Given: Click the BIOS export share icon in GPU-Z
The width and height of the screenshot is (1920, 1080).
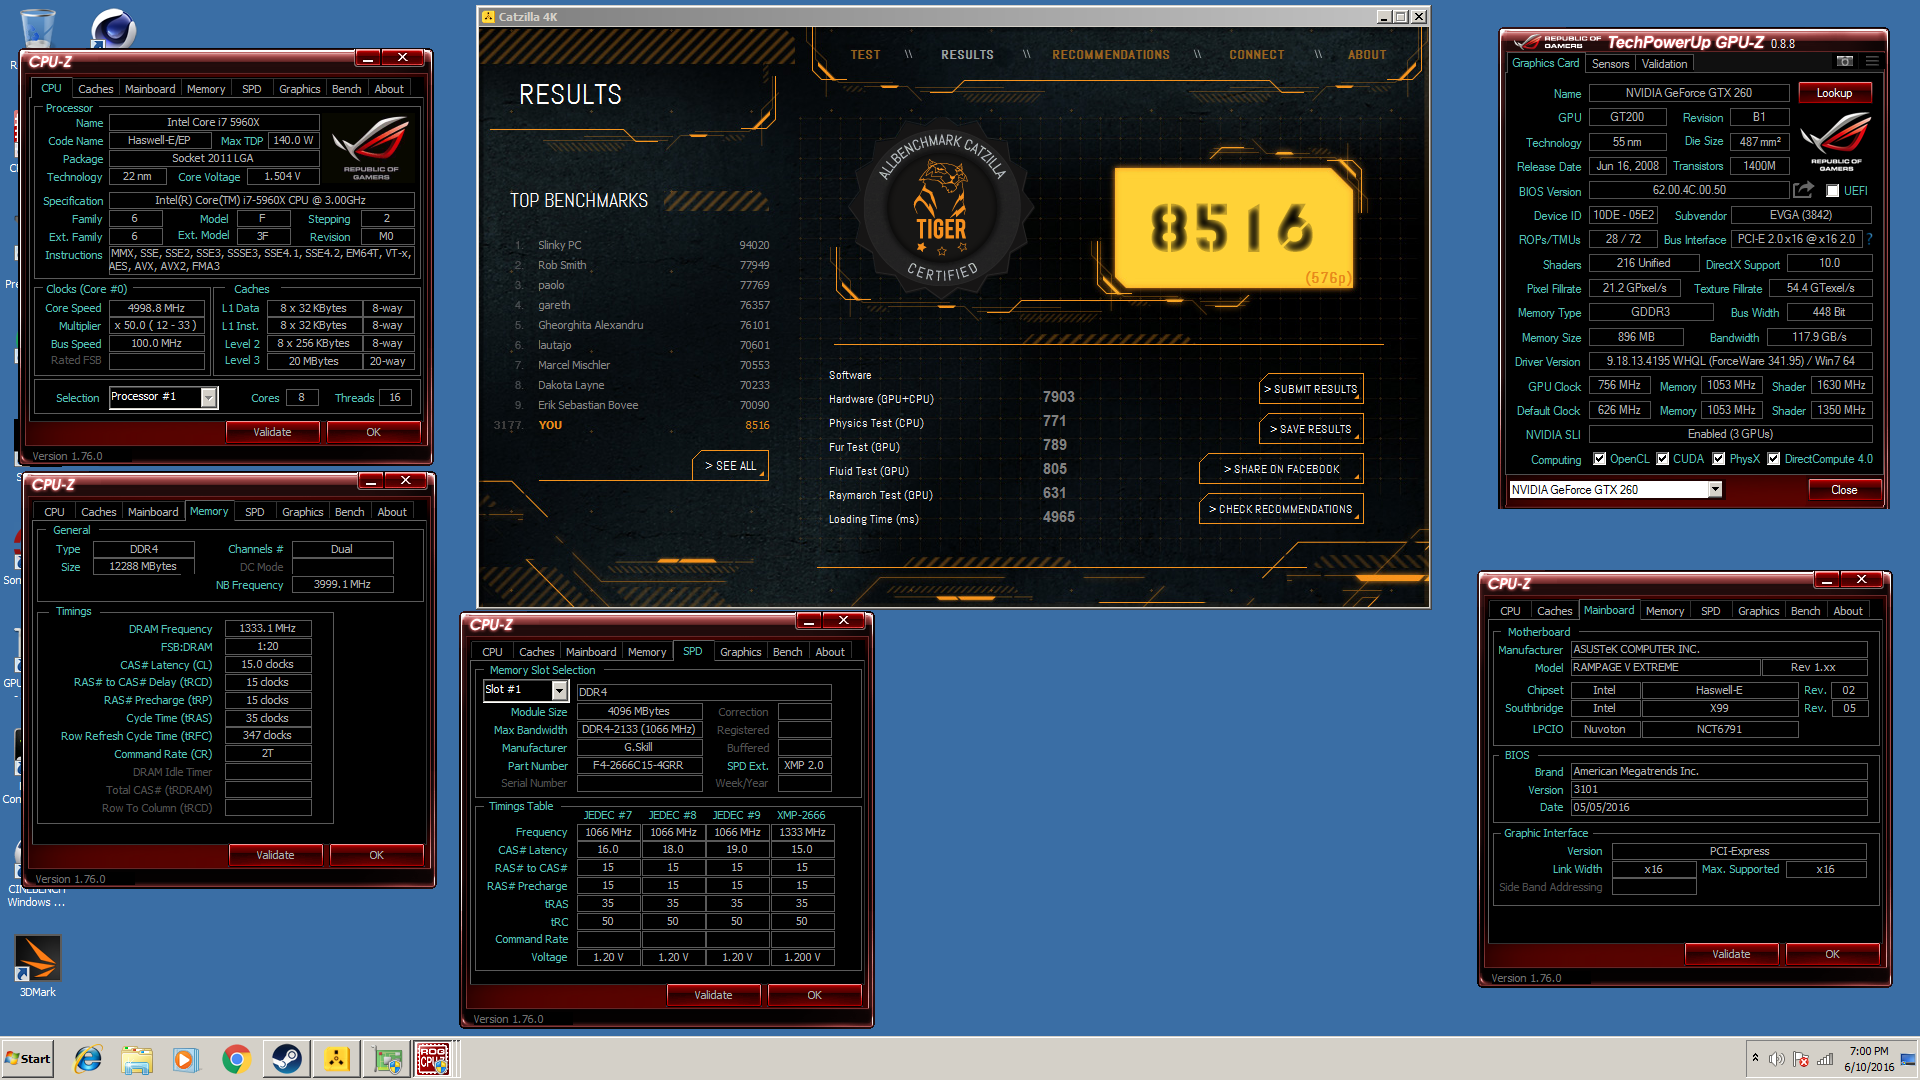Looking at the screenshot, I should pyautogui.click(x=1803, y=190).
